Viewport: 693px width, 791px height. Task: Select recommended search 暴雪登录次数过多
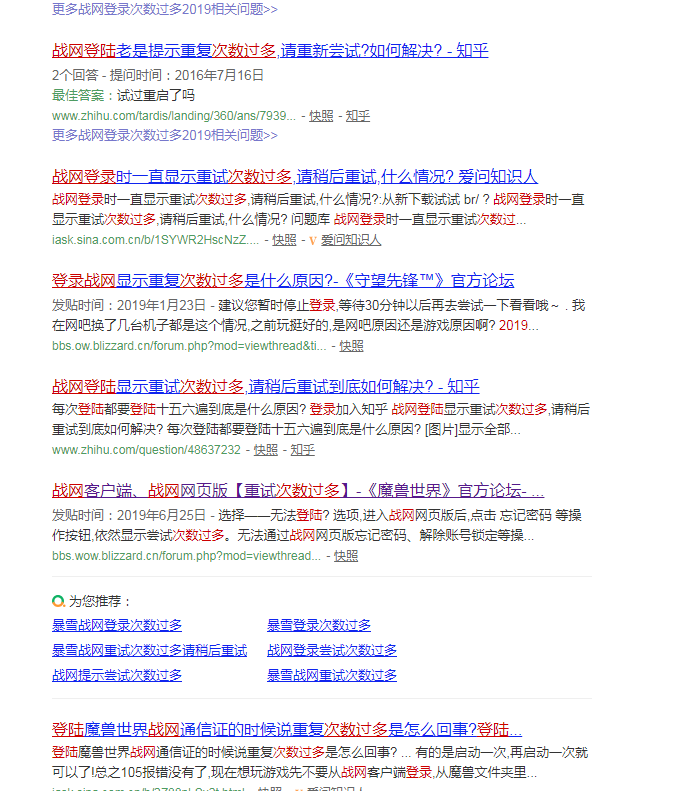point(319,626)
